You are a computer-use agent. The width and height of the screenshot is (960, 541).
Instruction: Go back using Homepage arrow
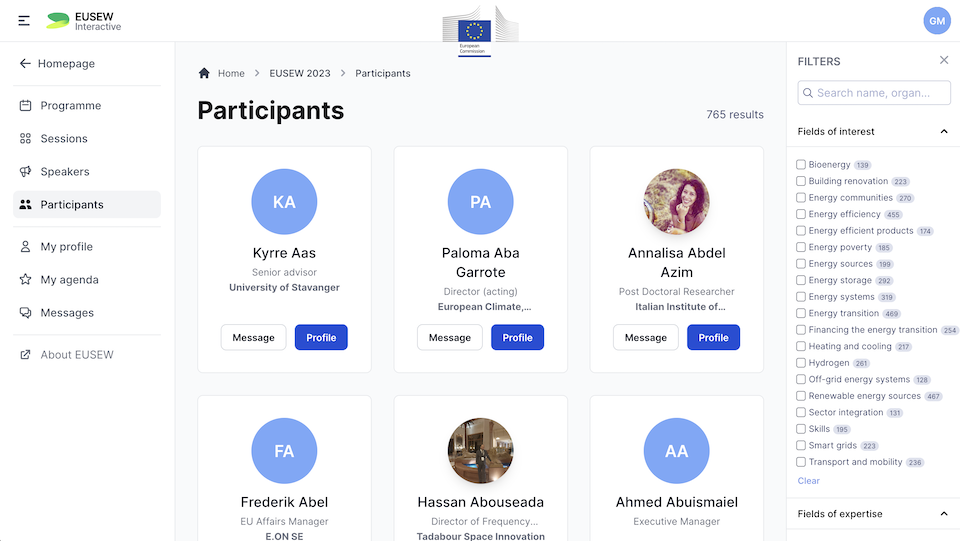[25, 64]
